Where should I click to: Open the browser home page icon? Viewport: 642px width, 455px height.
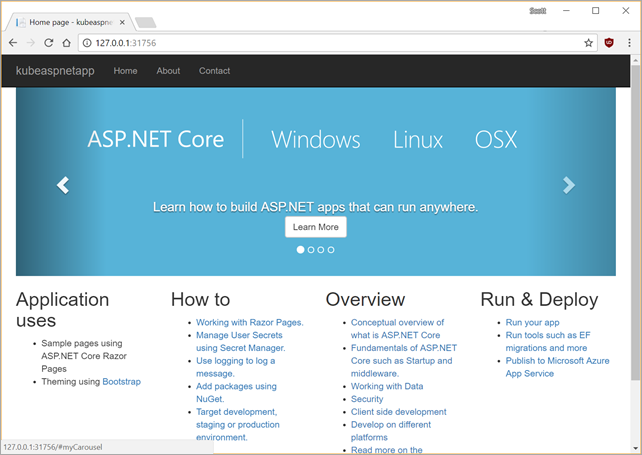point(66,43)
